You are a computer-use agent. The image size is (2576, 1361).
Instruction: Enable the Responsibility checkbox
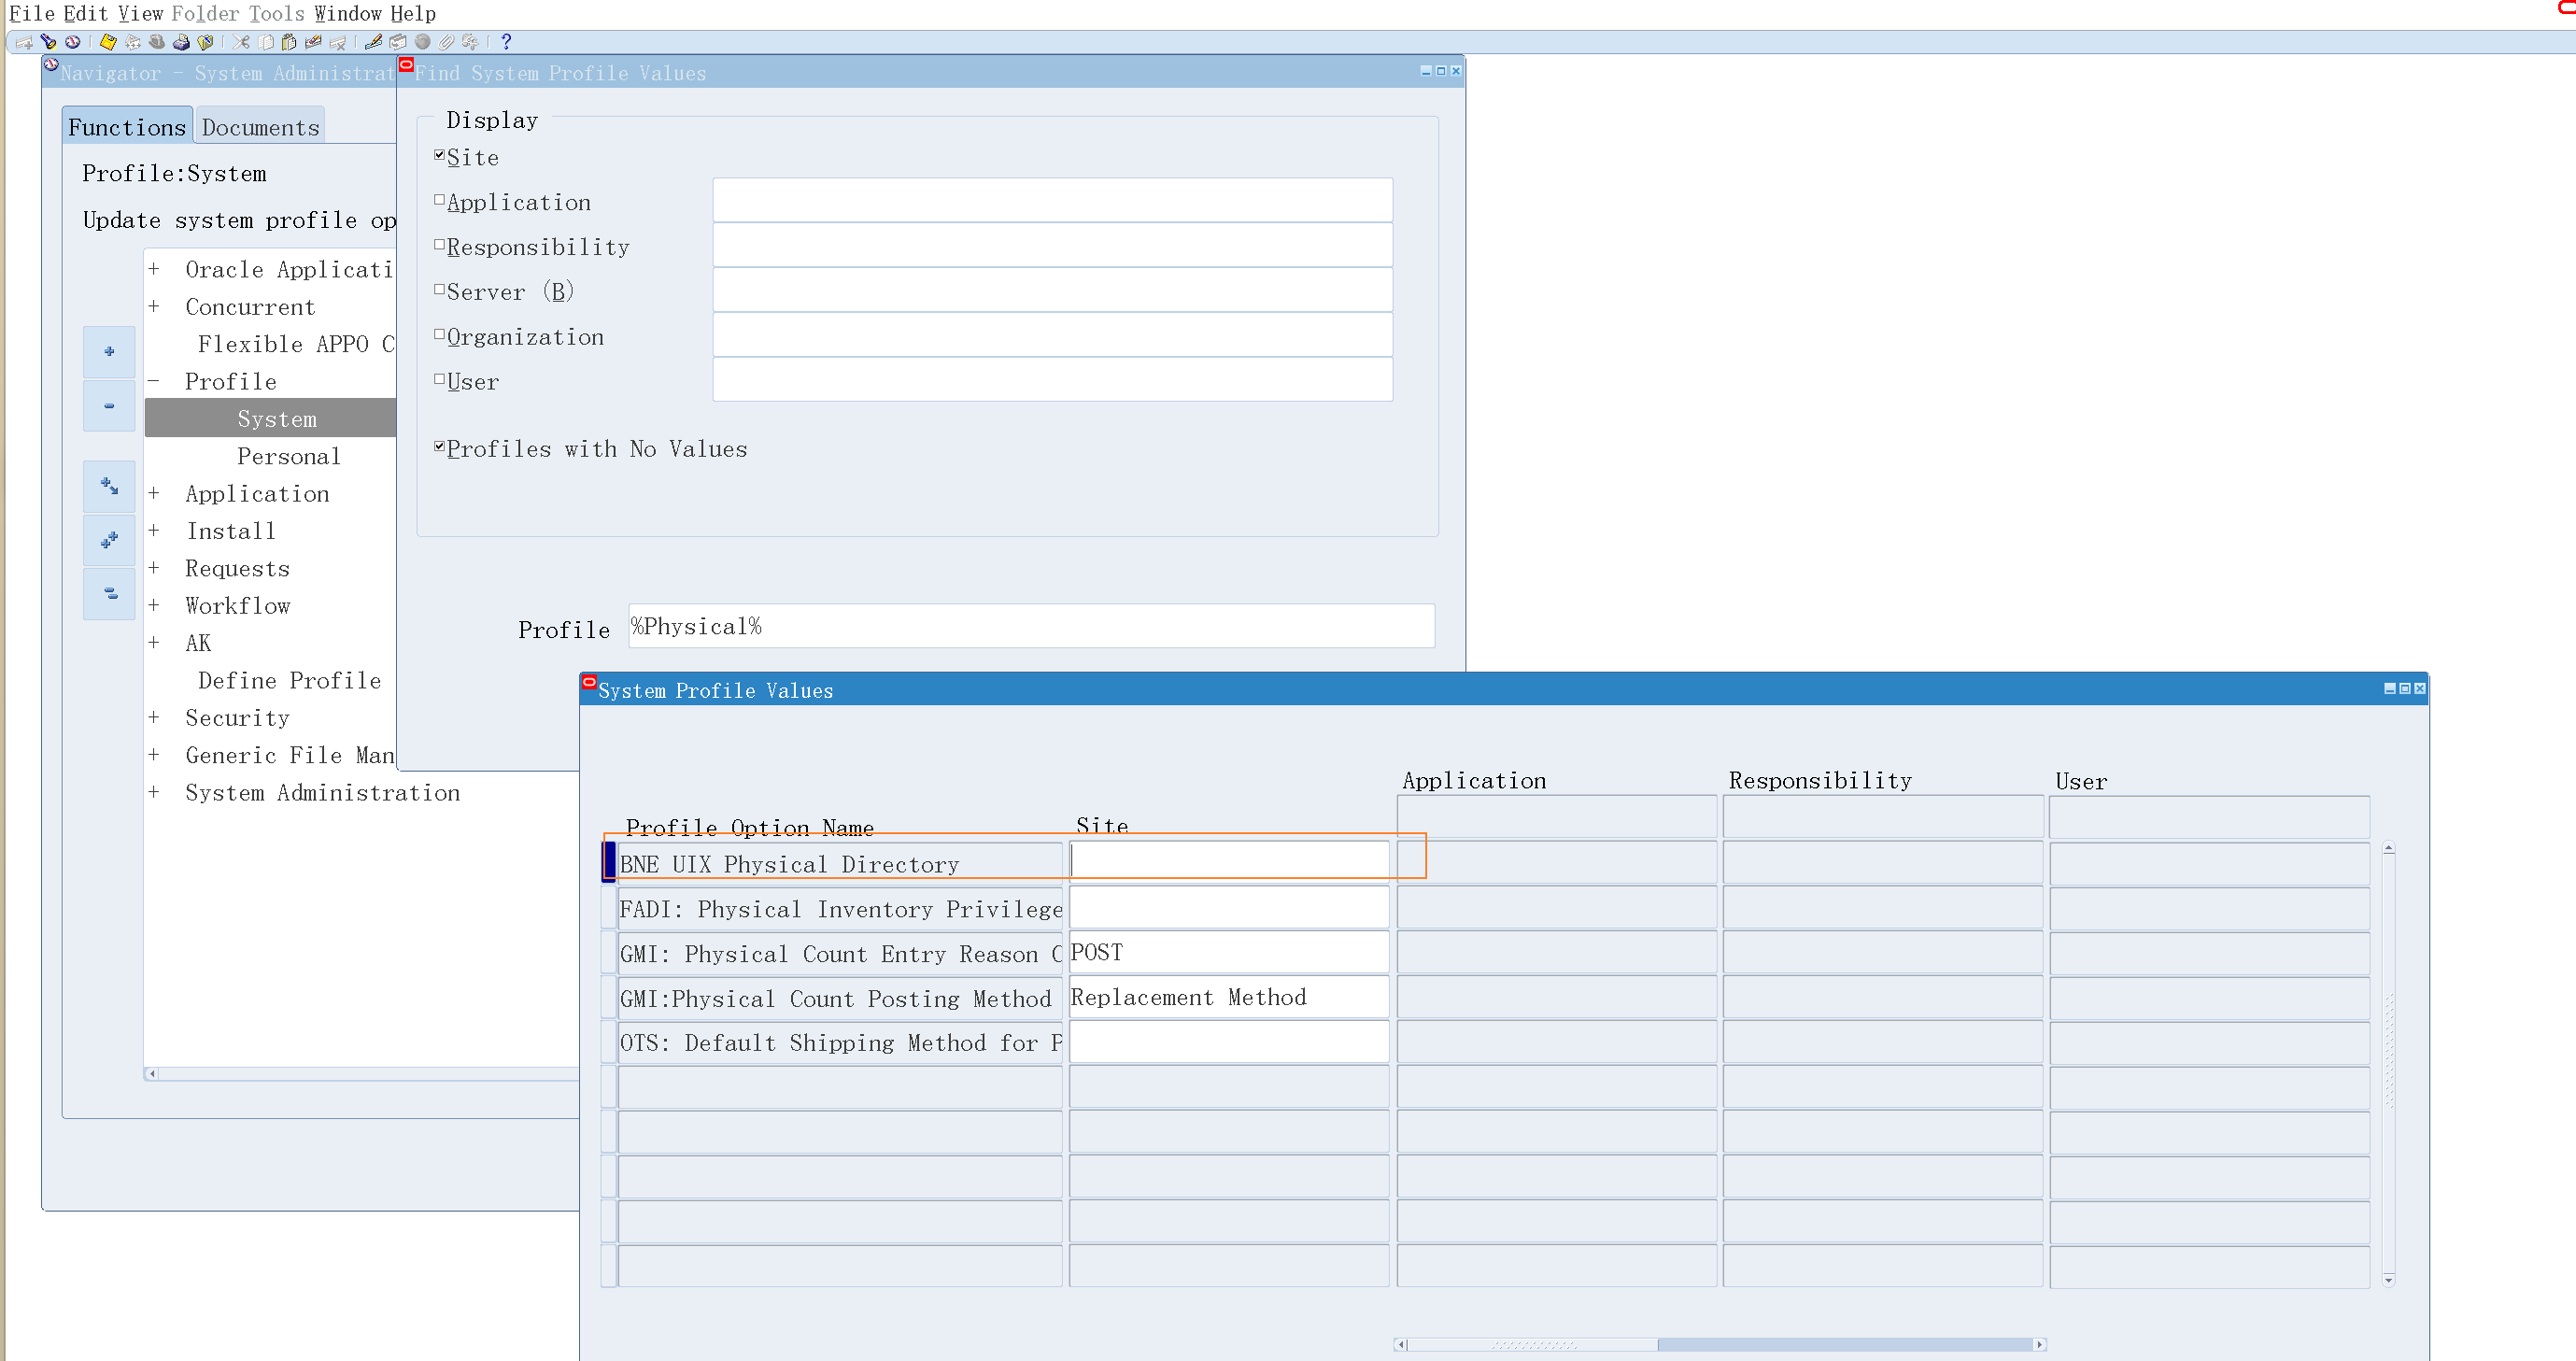(x=439, y=245)
